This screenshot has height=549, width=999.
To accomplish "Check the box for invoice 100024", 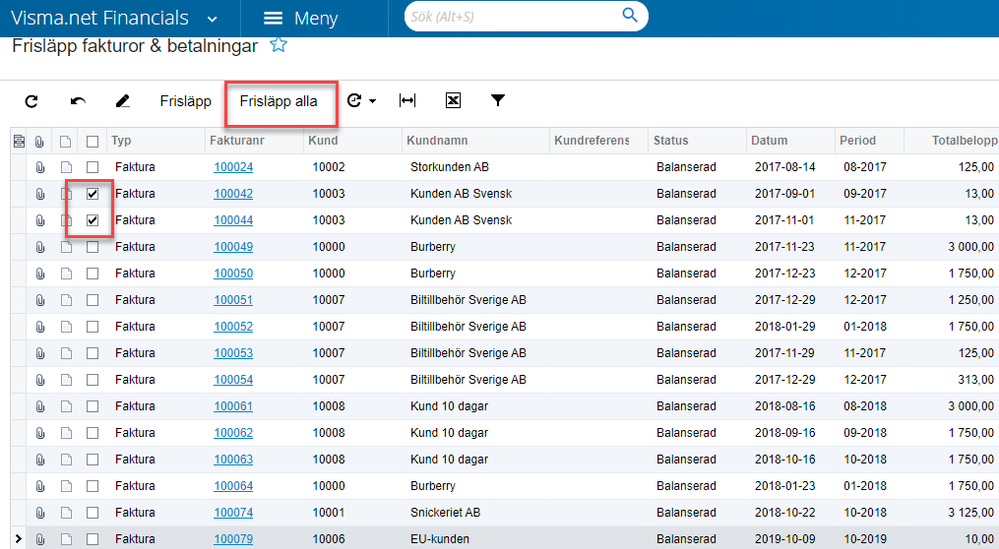I will 92,168.
